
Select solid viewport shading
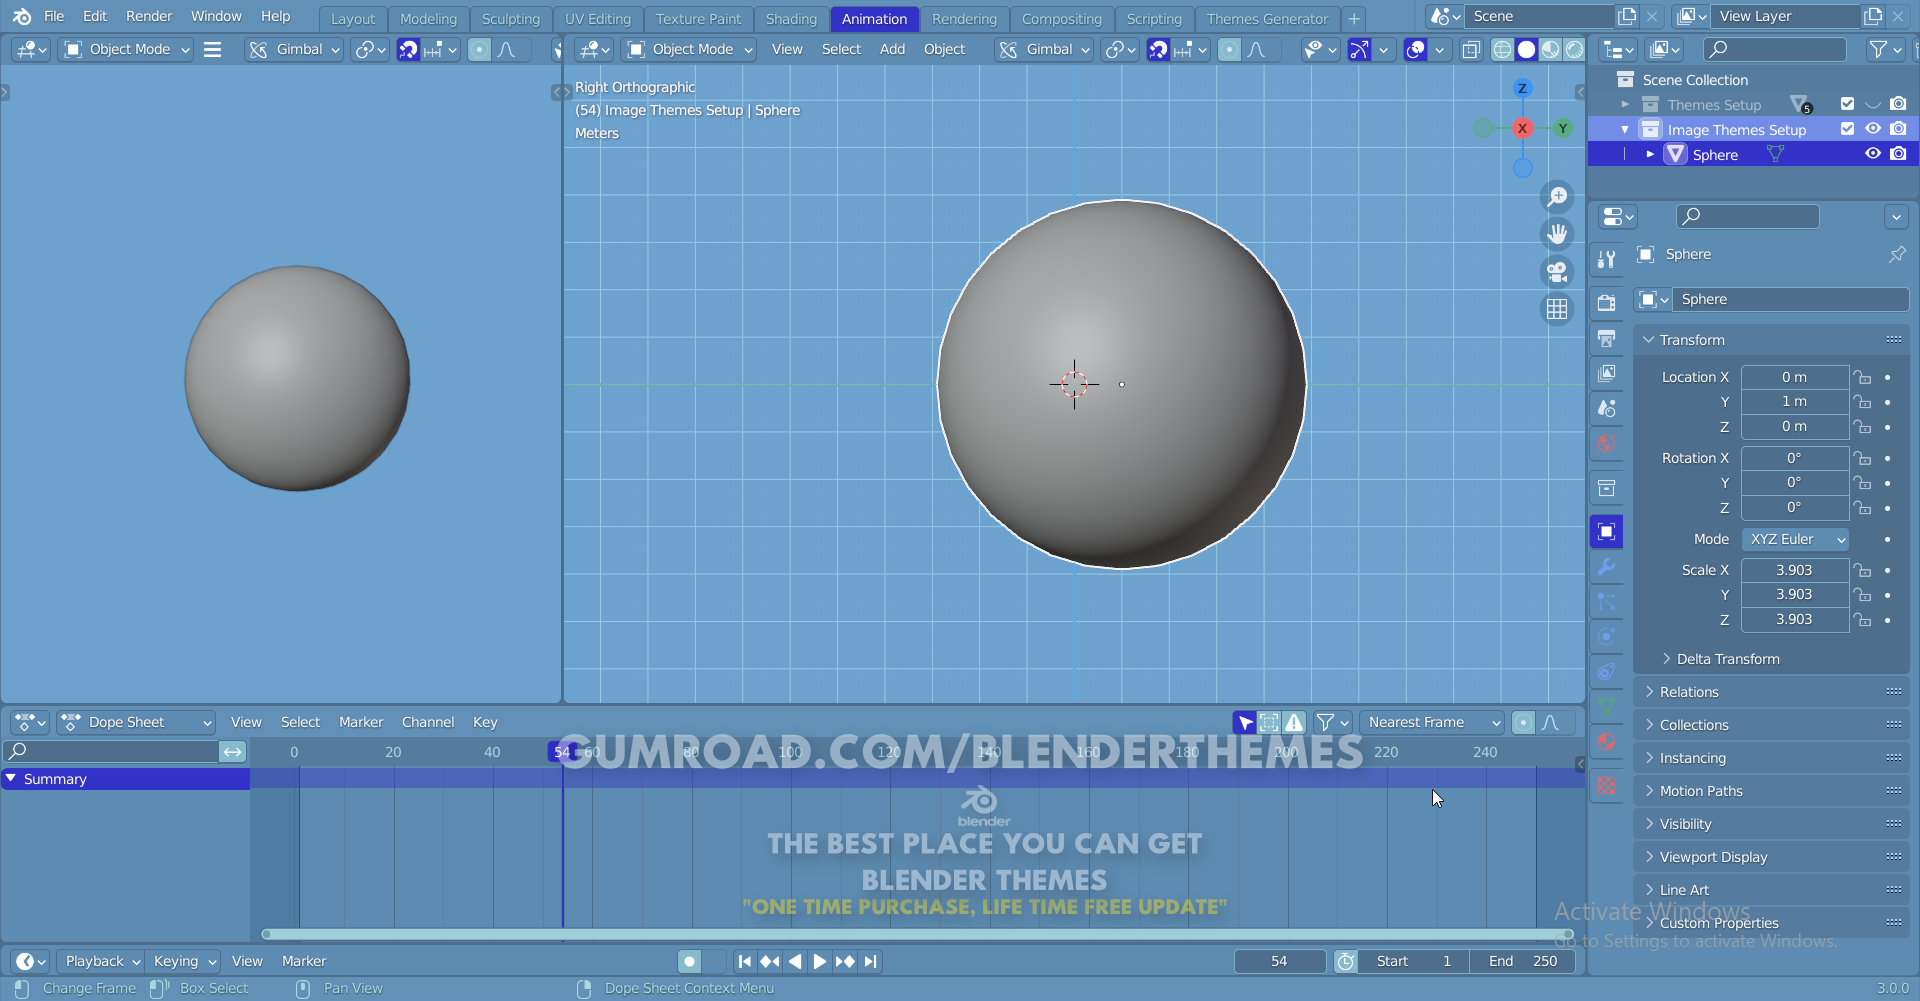click(x=1526, y=49)
